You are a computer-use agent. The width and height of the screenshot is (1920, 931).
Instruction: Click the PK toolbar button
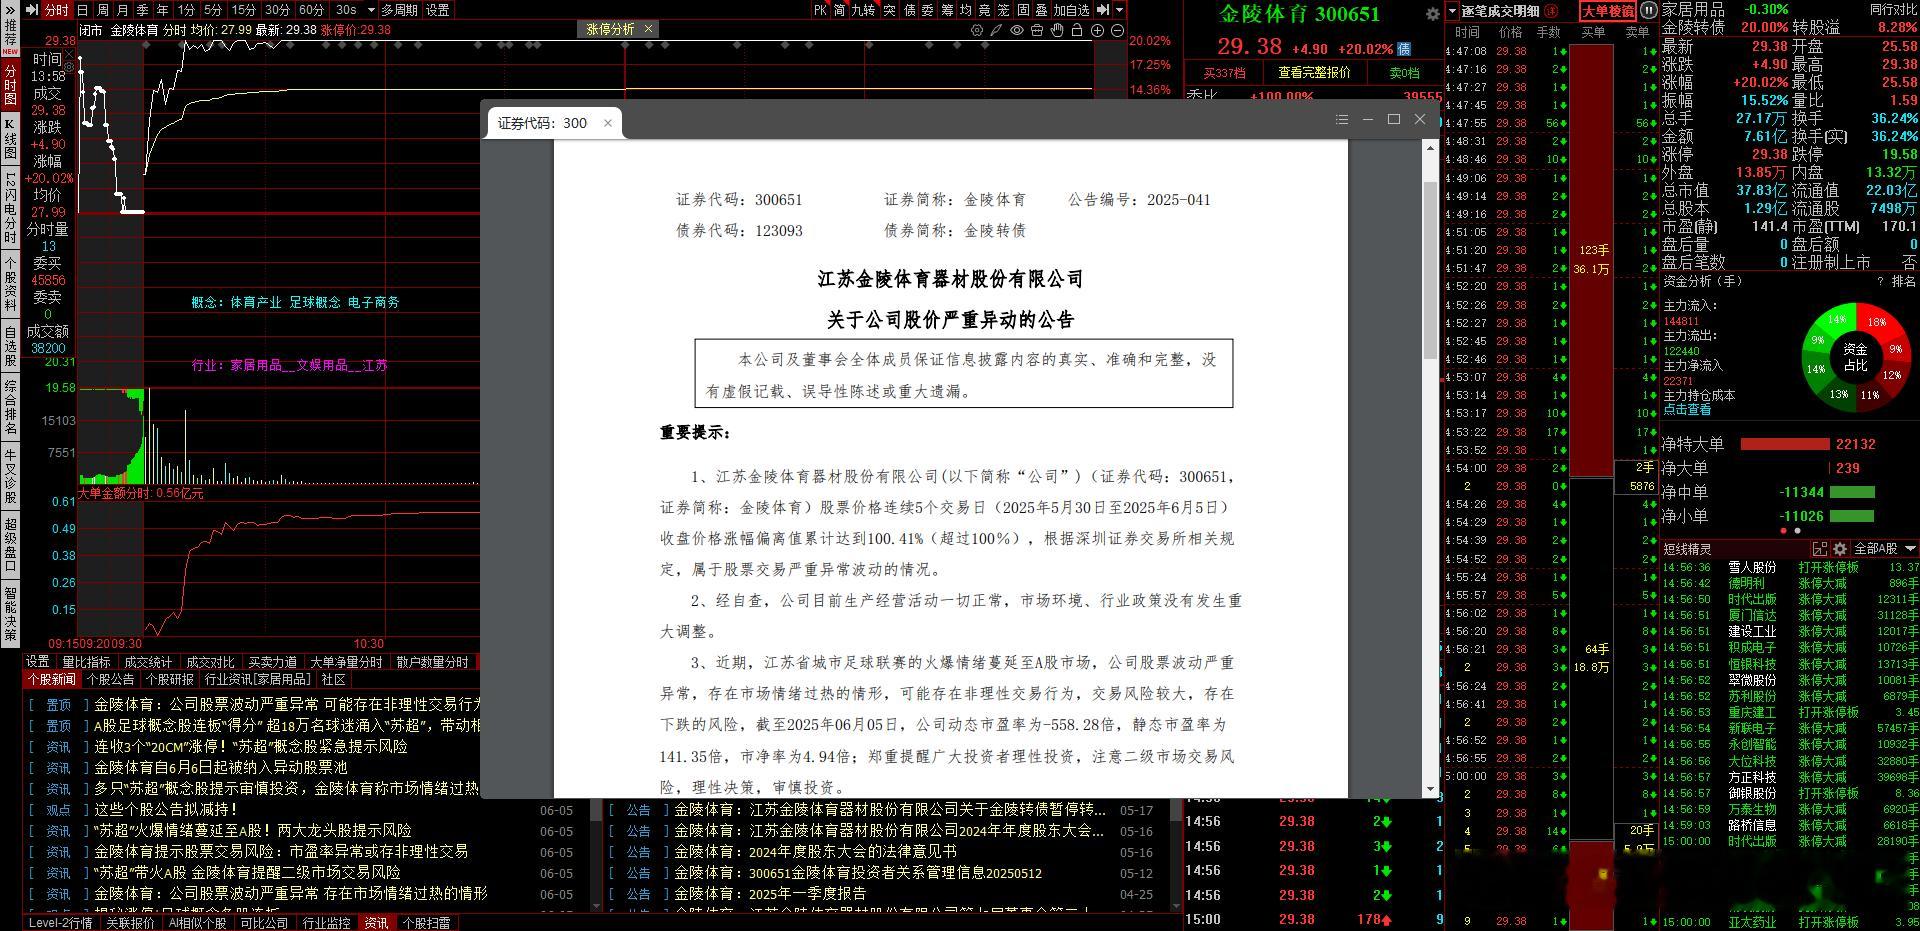[821, 10]
